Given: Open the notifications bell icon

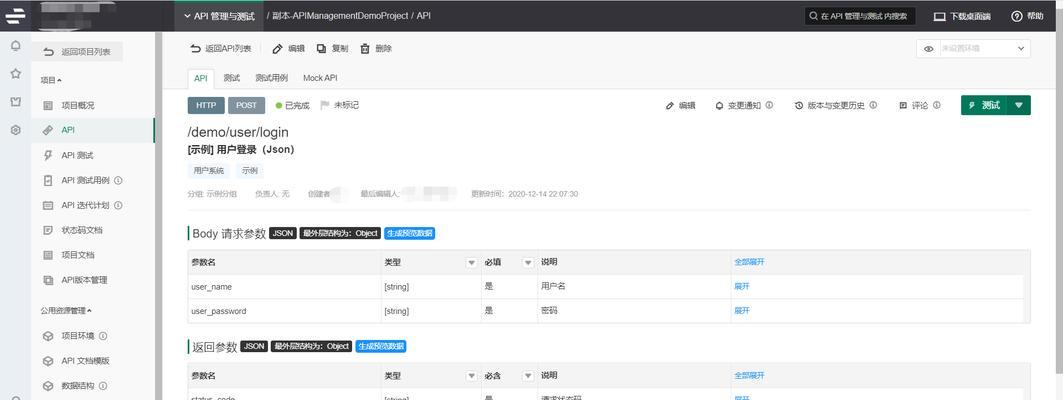Looking at the screenshot, I should click(15, 46).
